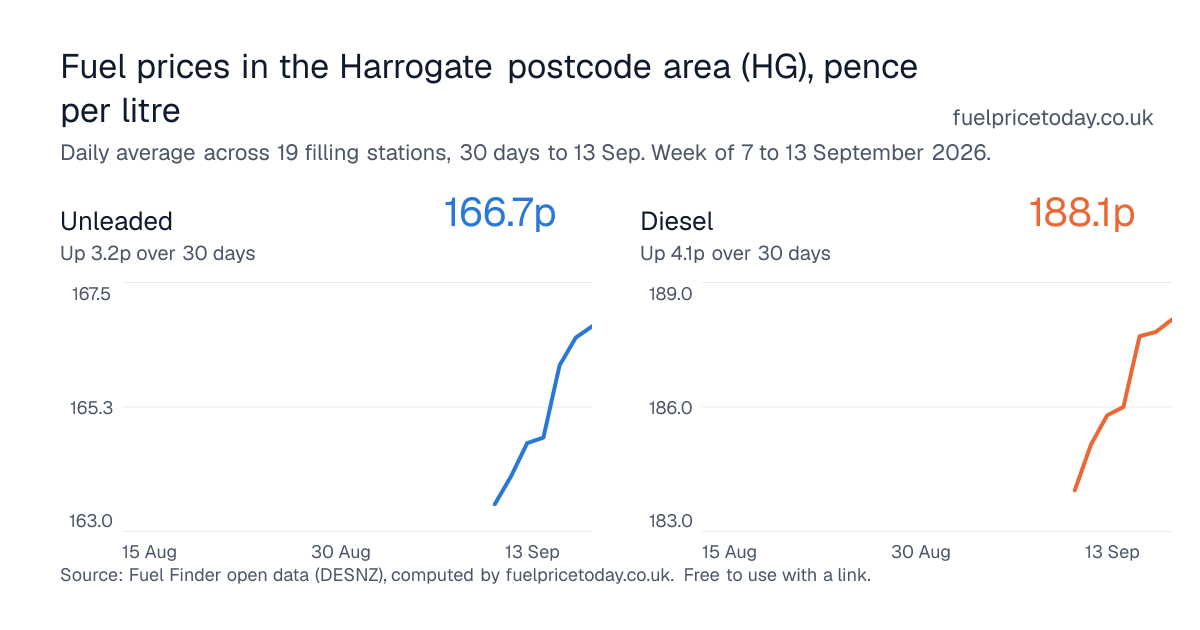
Task: Click '30 Aug' date on Unleaded chart
Action: (341, 552)
